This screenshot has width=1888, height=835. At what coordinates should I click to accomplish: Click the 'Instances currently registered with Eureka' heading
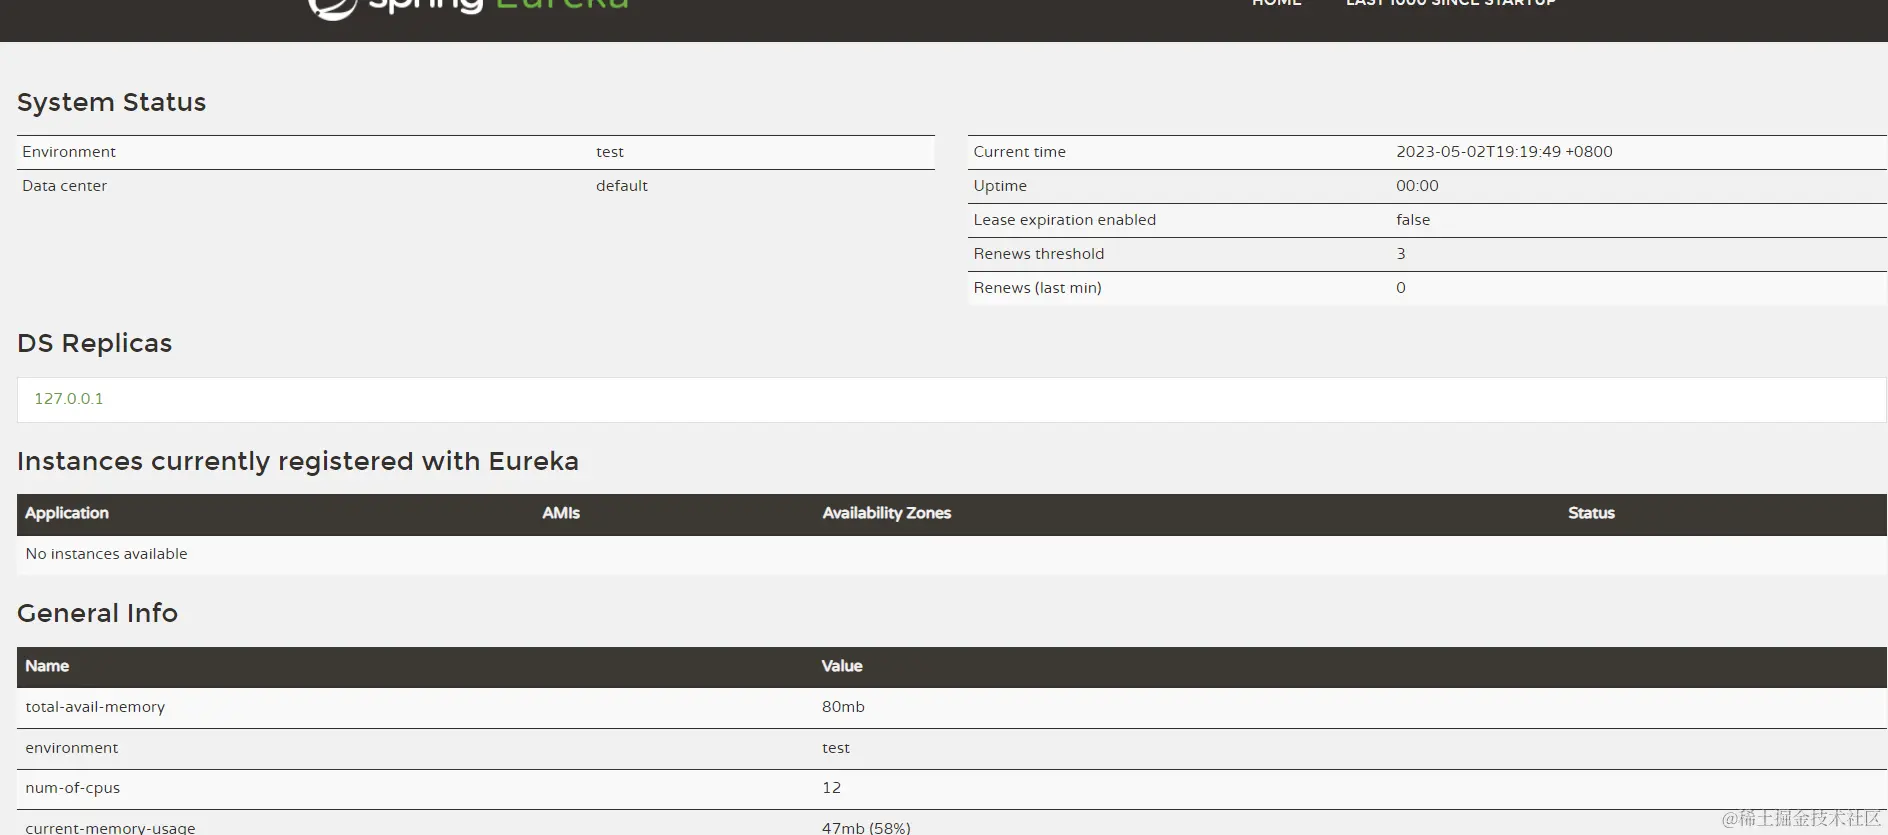pyautogui.click(x=298, y=461)
